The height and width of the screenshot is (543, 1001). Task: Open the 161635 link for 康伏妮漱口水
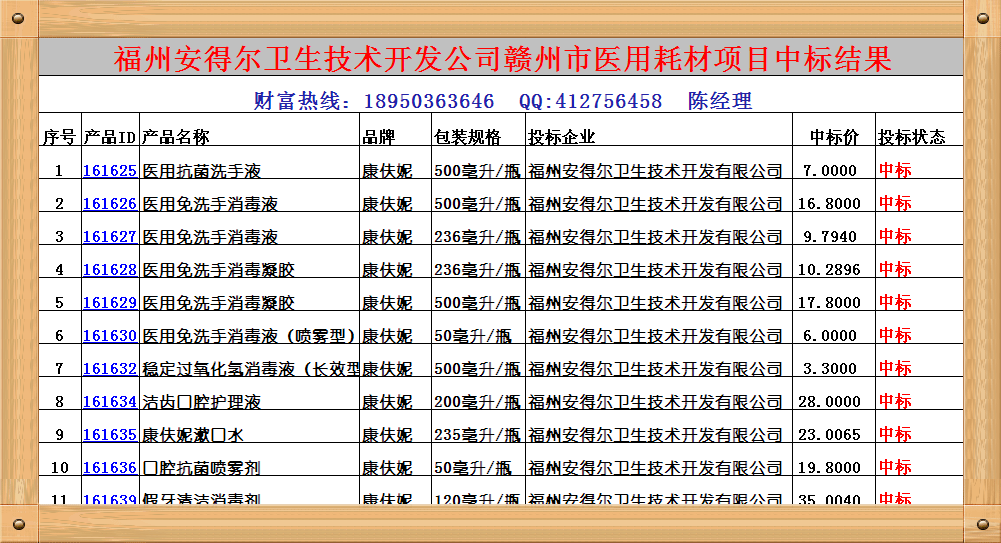coord(109,435)
